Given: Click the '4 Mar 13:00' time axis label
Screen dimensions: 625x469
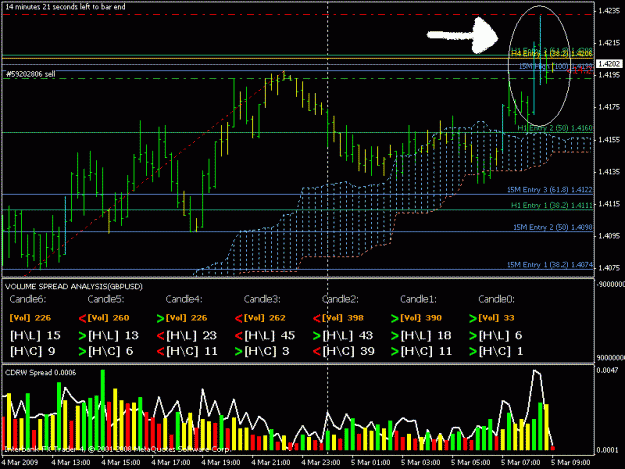Looking at the screenshot, I should click(x=71, y=463).
